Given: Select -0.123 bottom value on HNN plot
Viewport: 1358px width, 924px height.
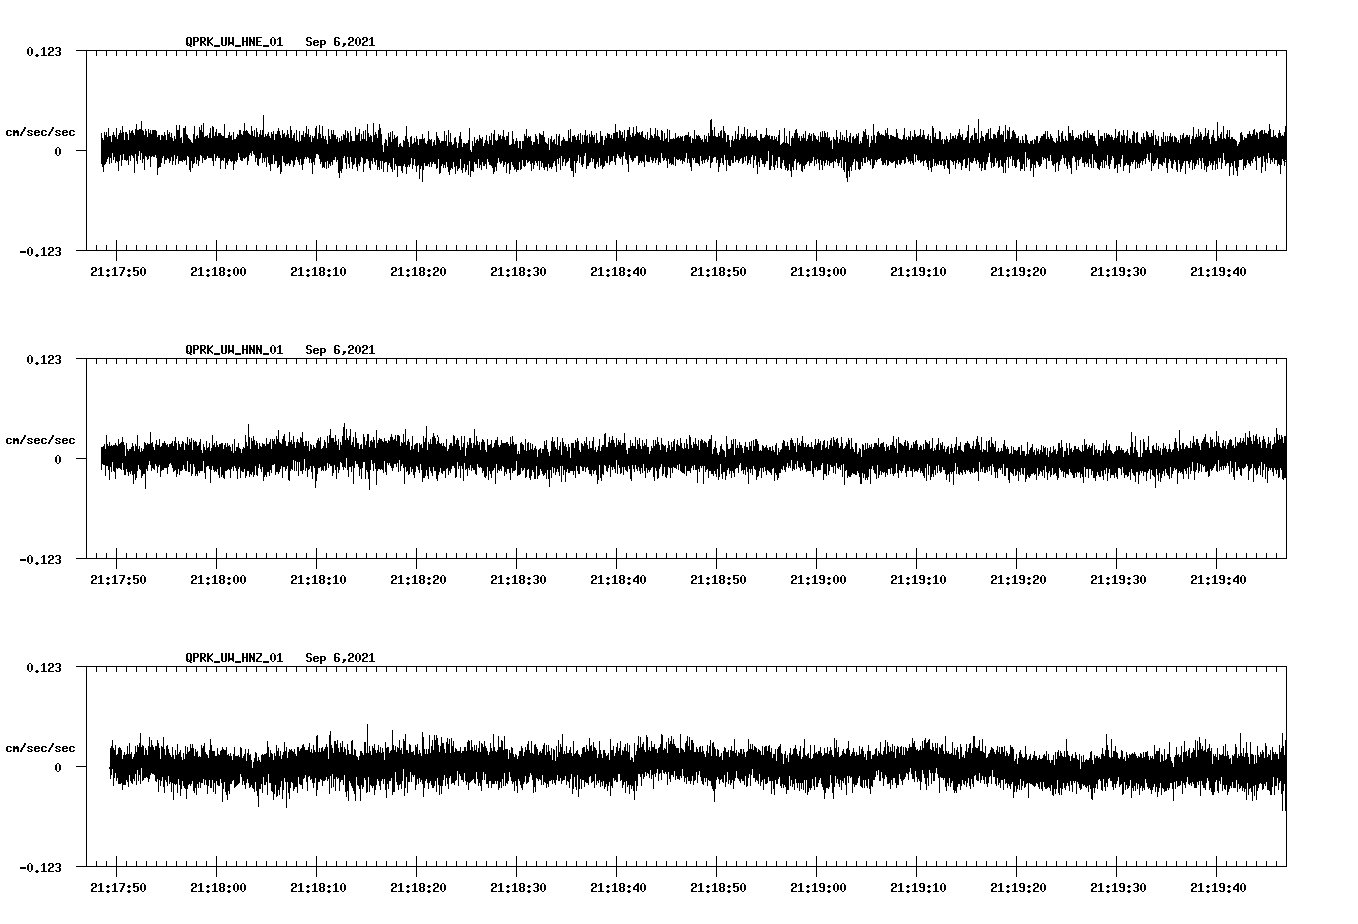Looking at the screenshot, I should point(40,560).
